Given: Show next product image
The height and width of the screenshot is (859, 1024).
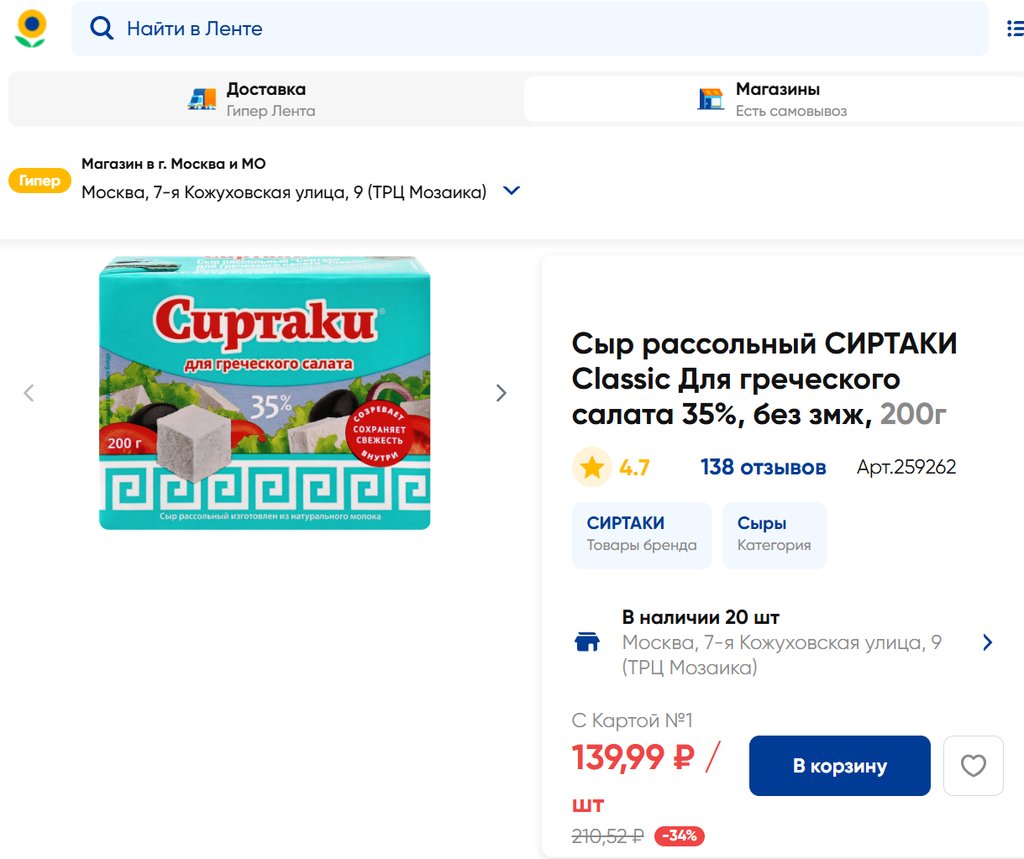Looking at the screenshot, I should (501, 393).
